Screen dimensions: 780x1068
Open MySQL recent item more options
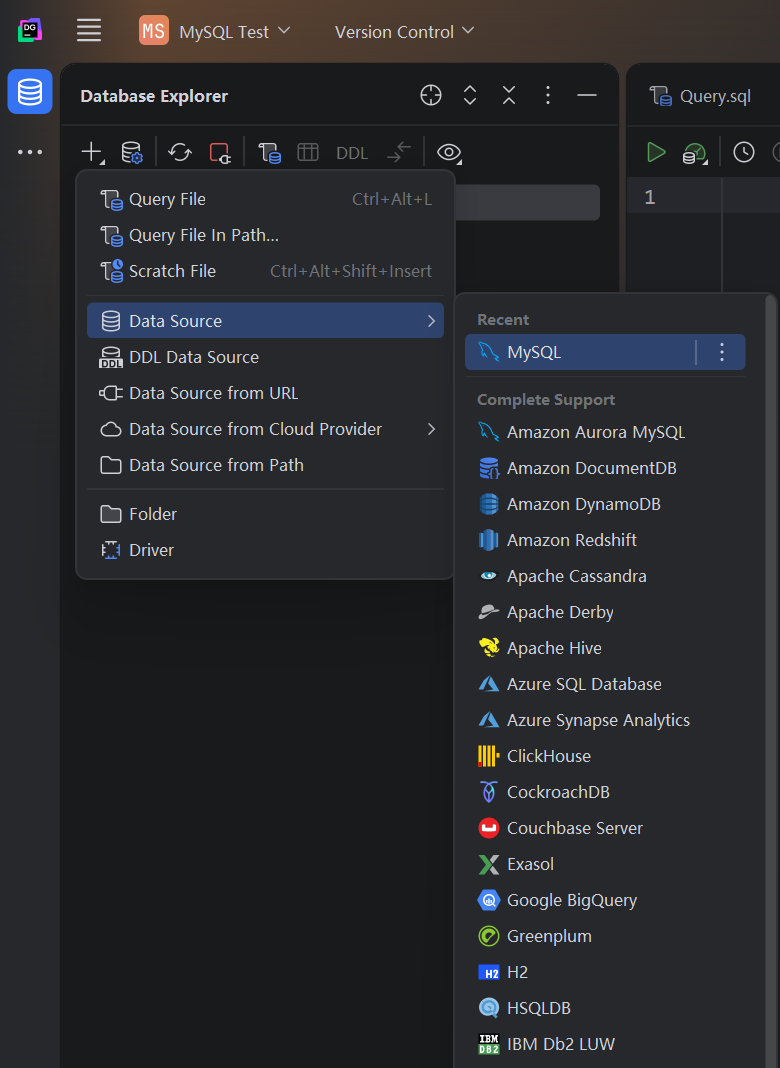point(721,352)
